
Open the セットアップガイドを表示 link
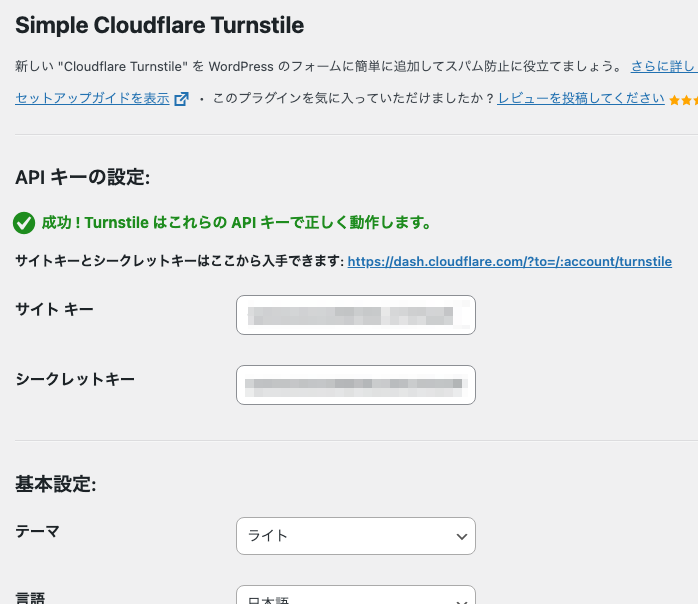pos(92,99)
